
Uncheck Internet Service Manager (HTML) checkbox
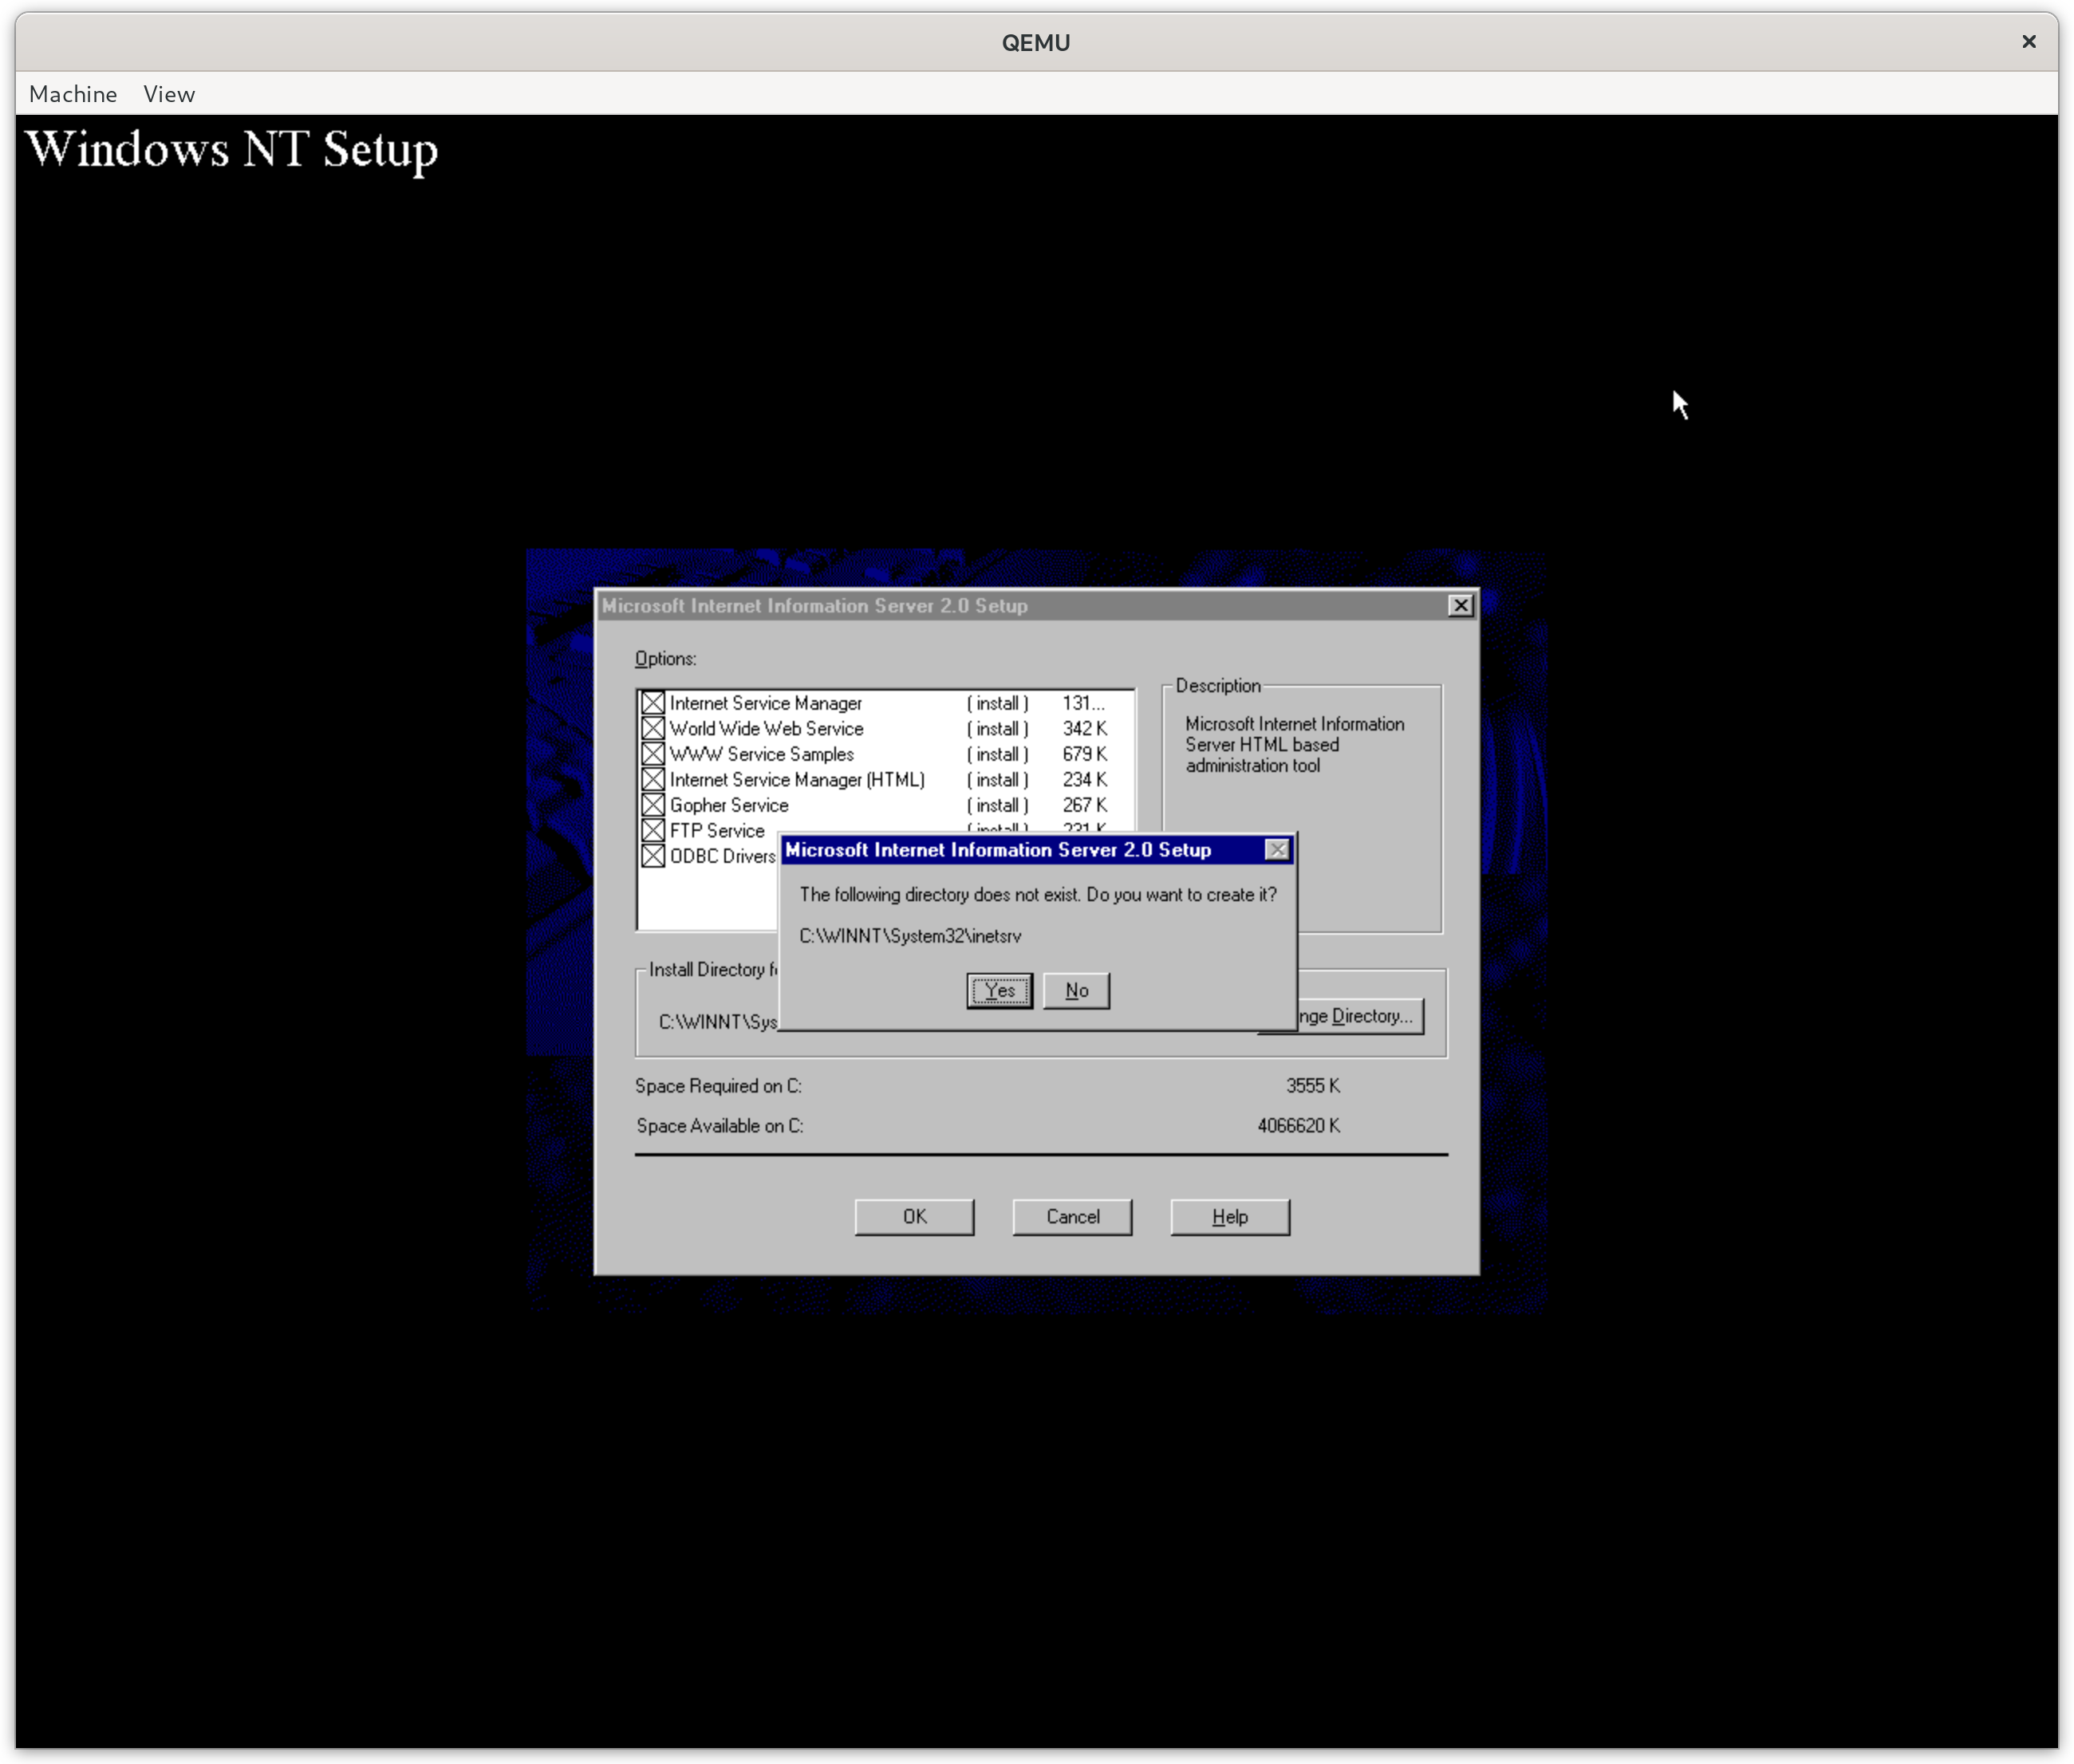653,780
